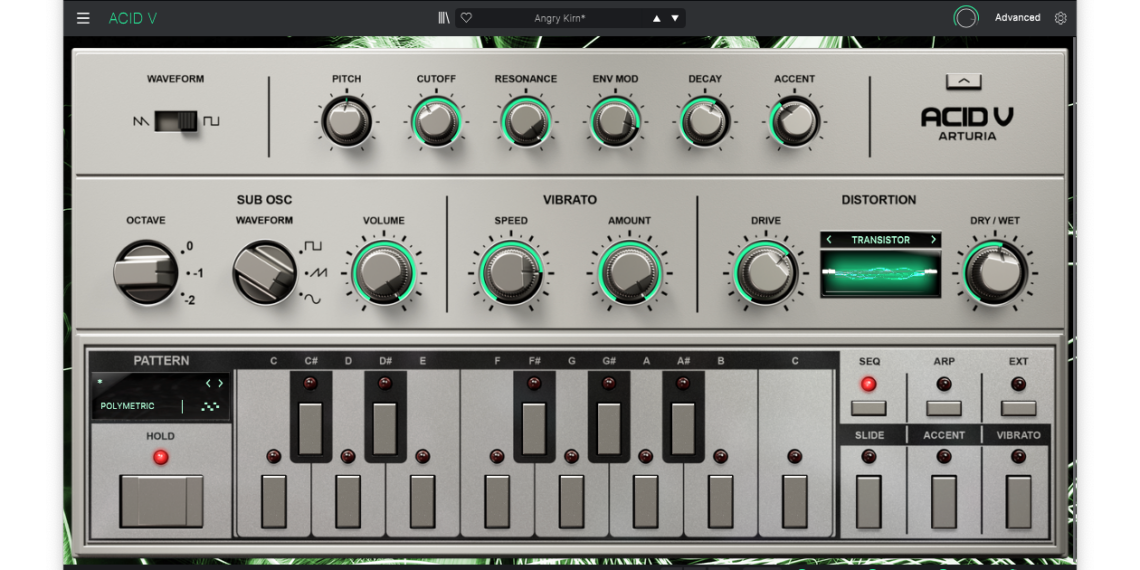1140x570 pixels.
Task: Open the POLYMETRIC pattern name menu
Action: coord(127,406)
